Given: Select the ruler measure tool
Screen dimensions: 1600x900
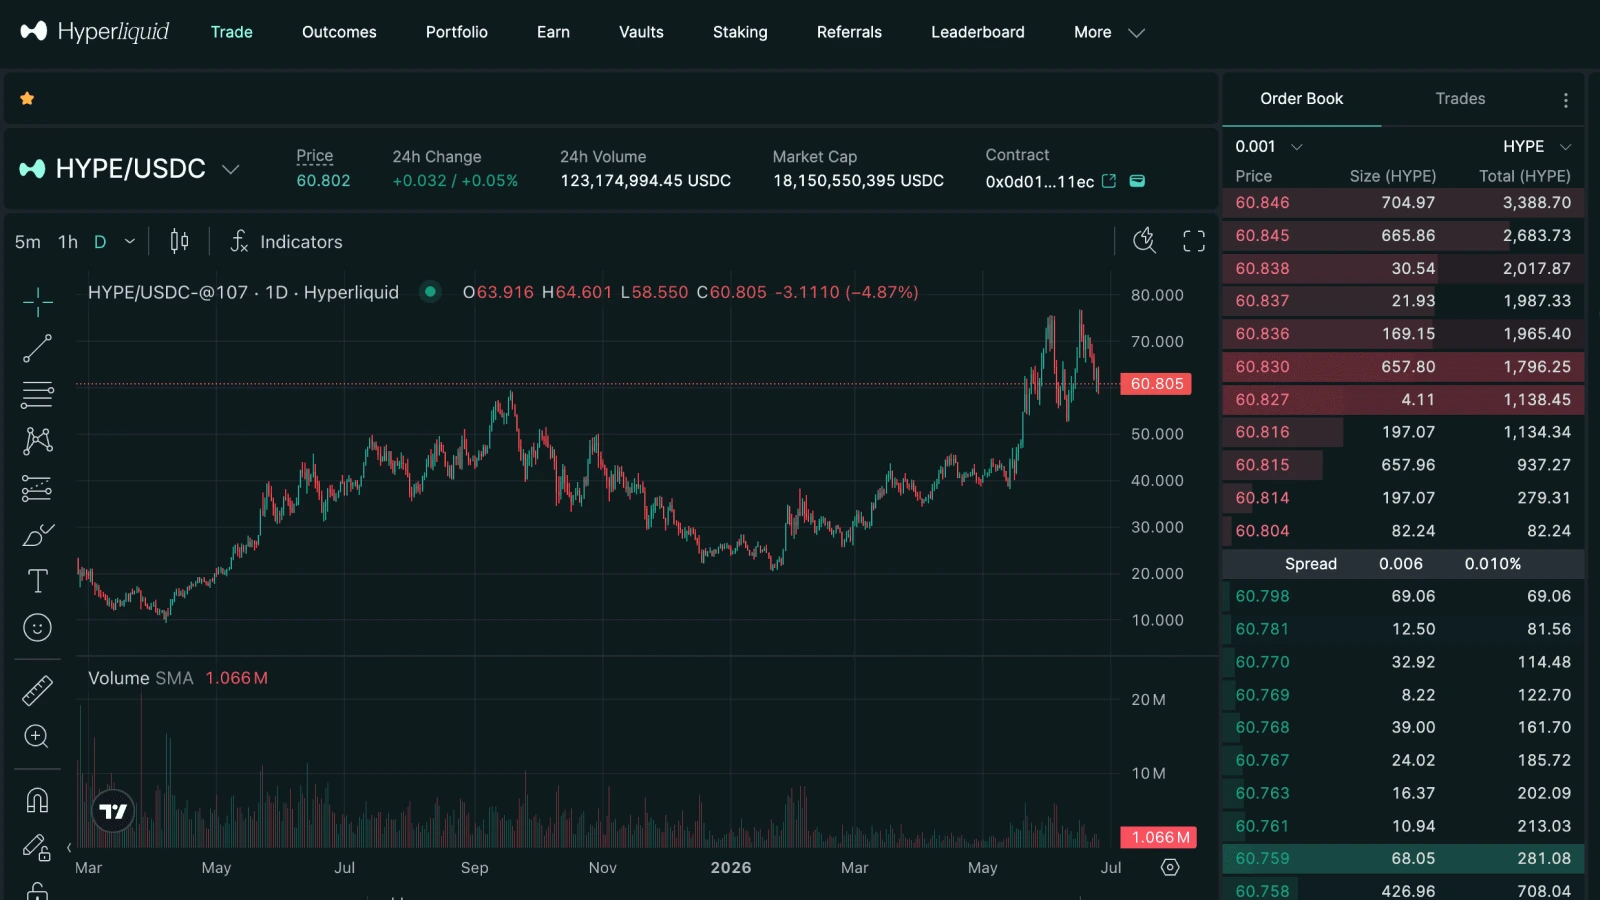Looking at the screenshot, I should click(x=37, y=690).
